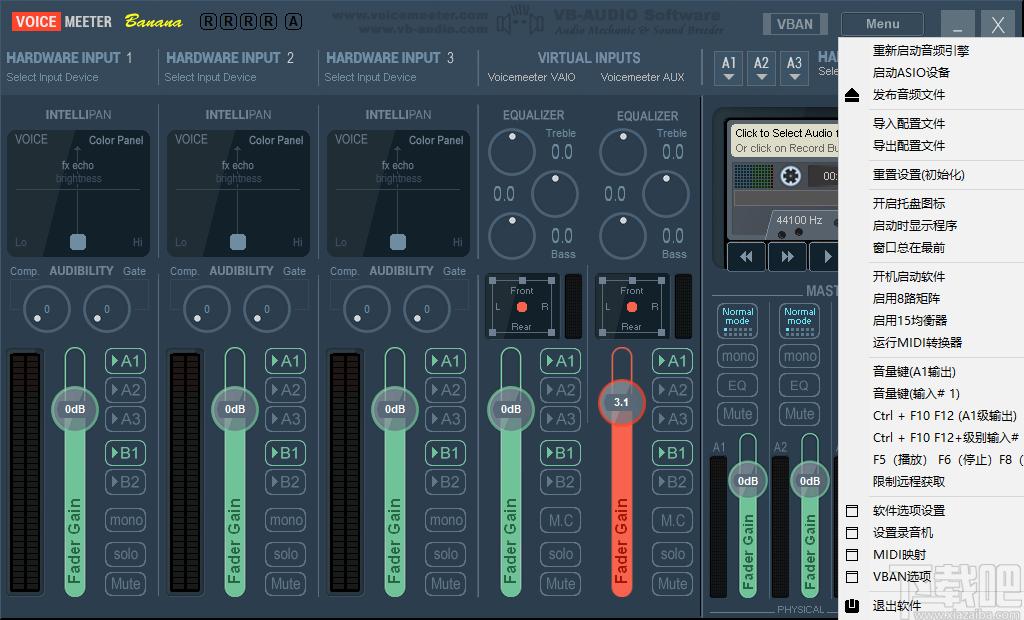1024x620 pixels.
Task: Click Voicemeeter AUX middle EQ knob
Action: coord(665,194)
